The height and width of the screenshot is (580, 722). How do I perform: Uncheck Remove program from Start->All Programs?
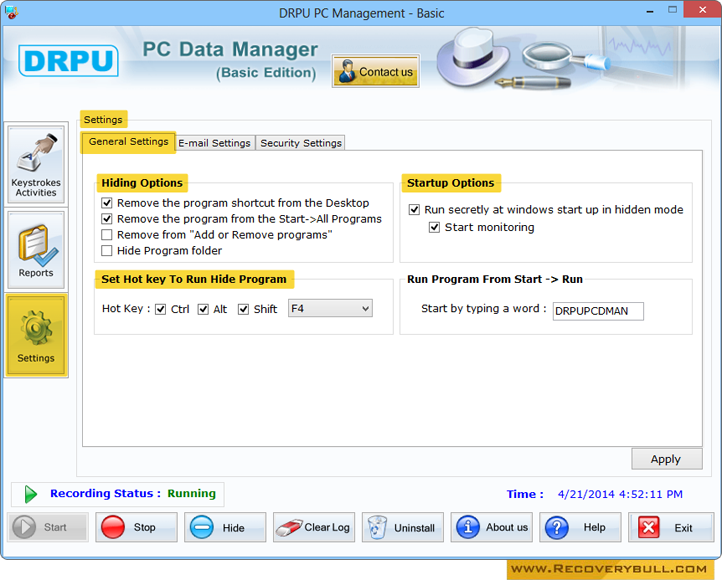tap(107, 219)
